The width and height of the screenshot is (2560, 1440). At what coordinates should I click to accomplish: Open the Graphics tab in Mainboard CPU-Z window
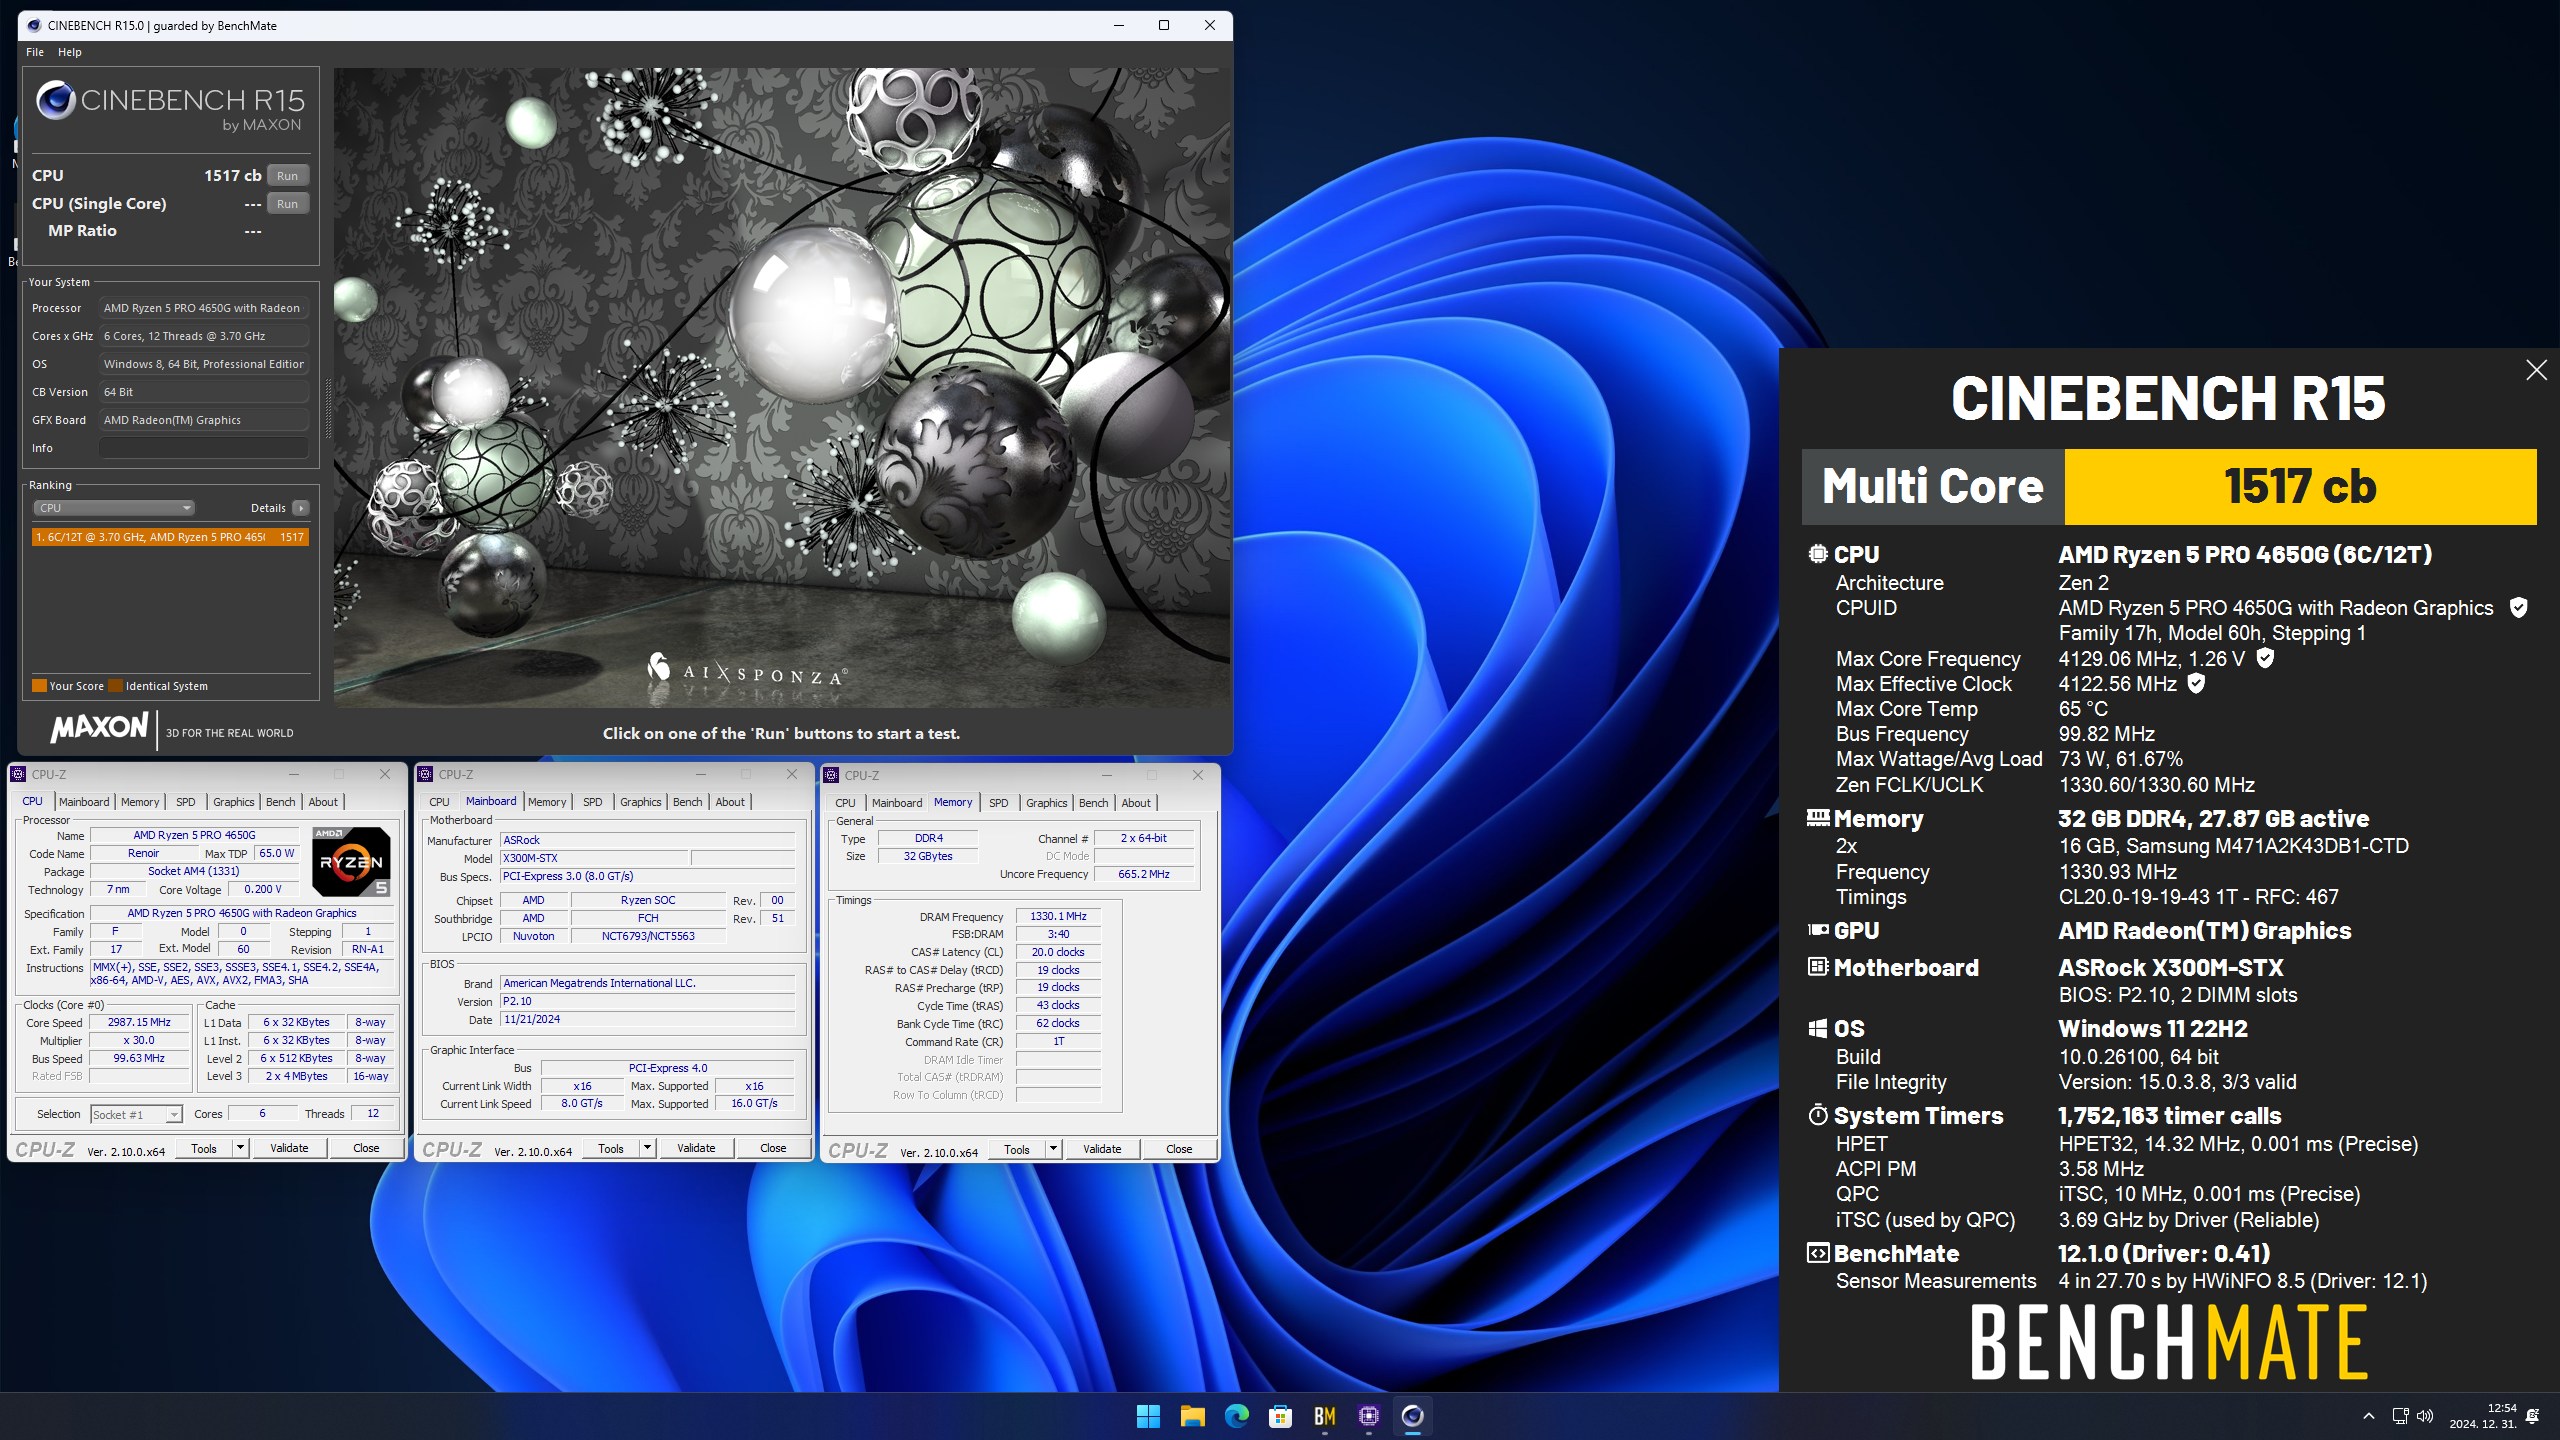pyautogui.click(x=641, y=802)
